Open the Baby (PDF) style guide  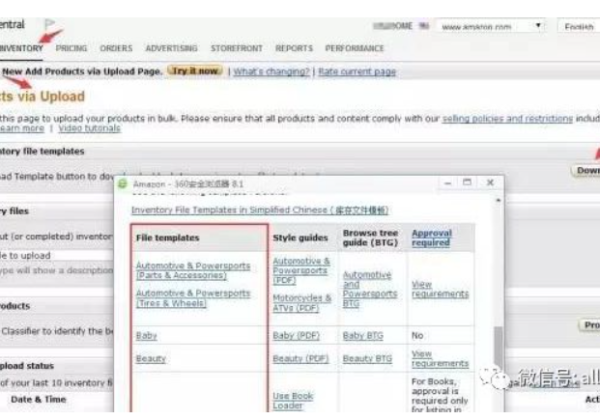(296, 335)
